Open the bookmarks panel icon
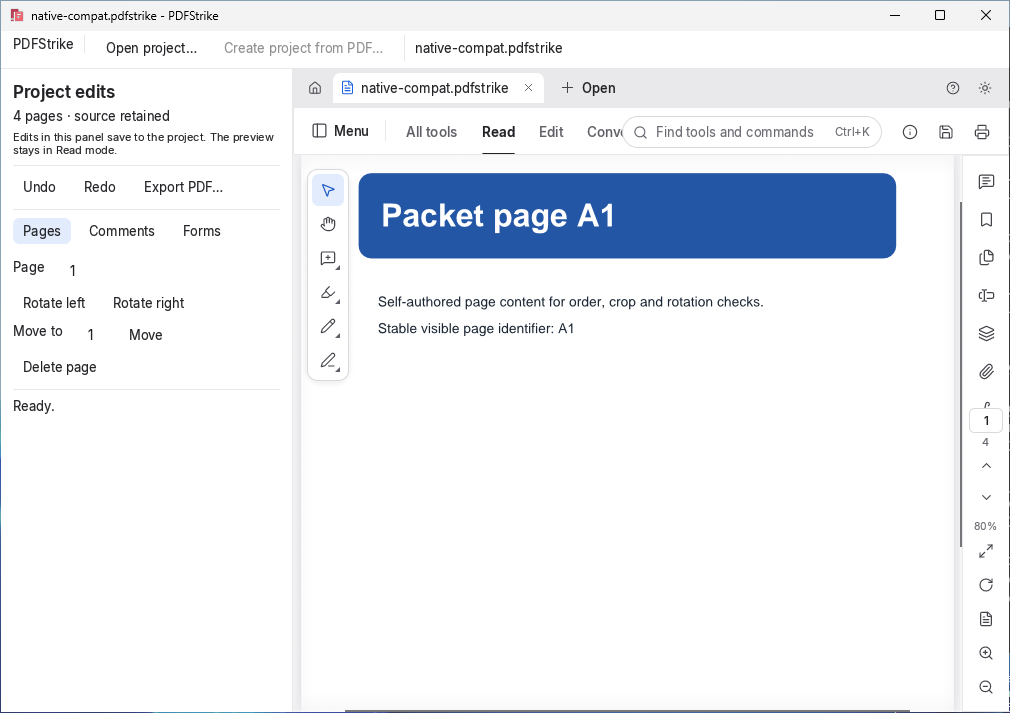The image size is (1010, 713). click(x=986, y=220)
